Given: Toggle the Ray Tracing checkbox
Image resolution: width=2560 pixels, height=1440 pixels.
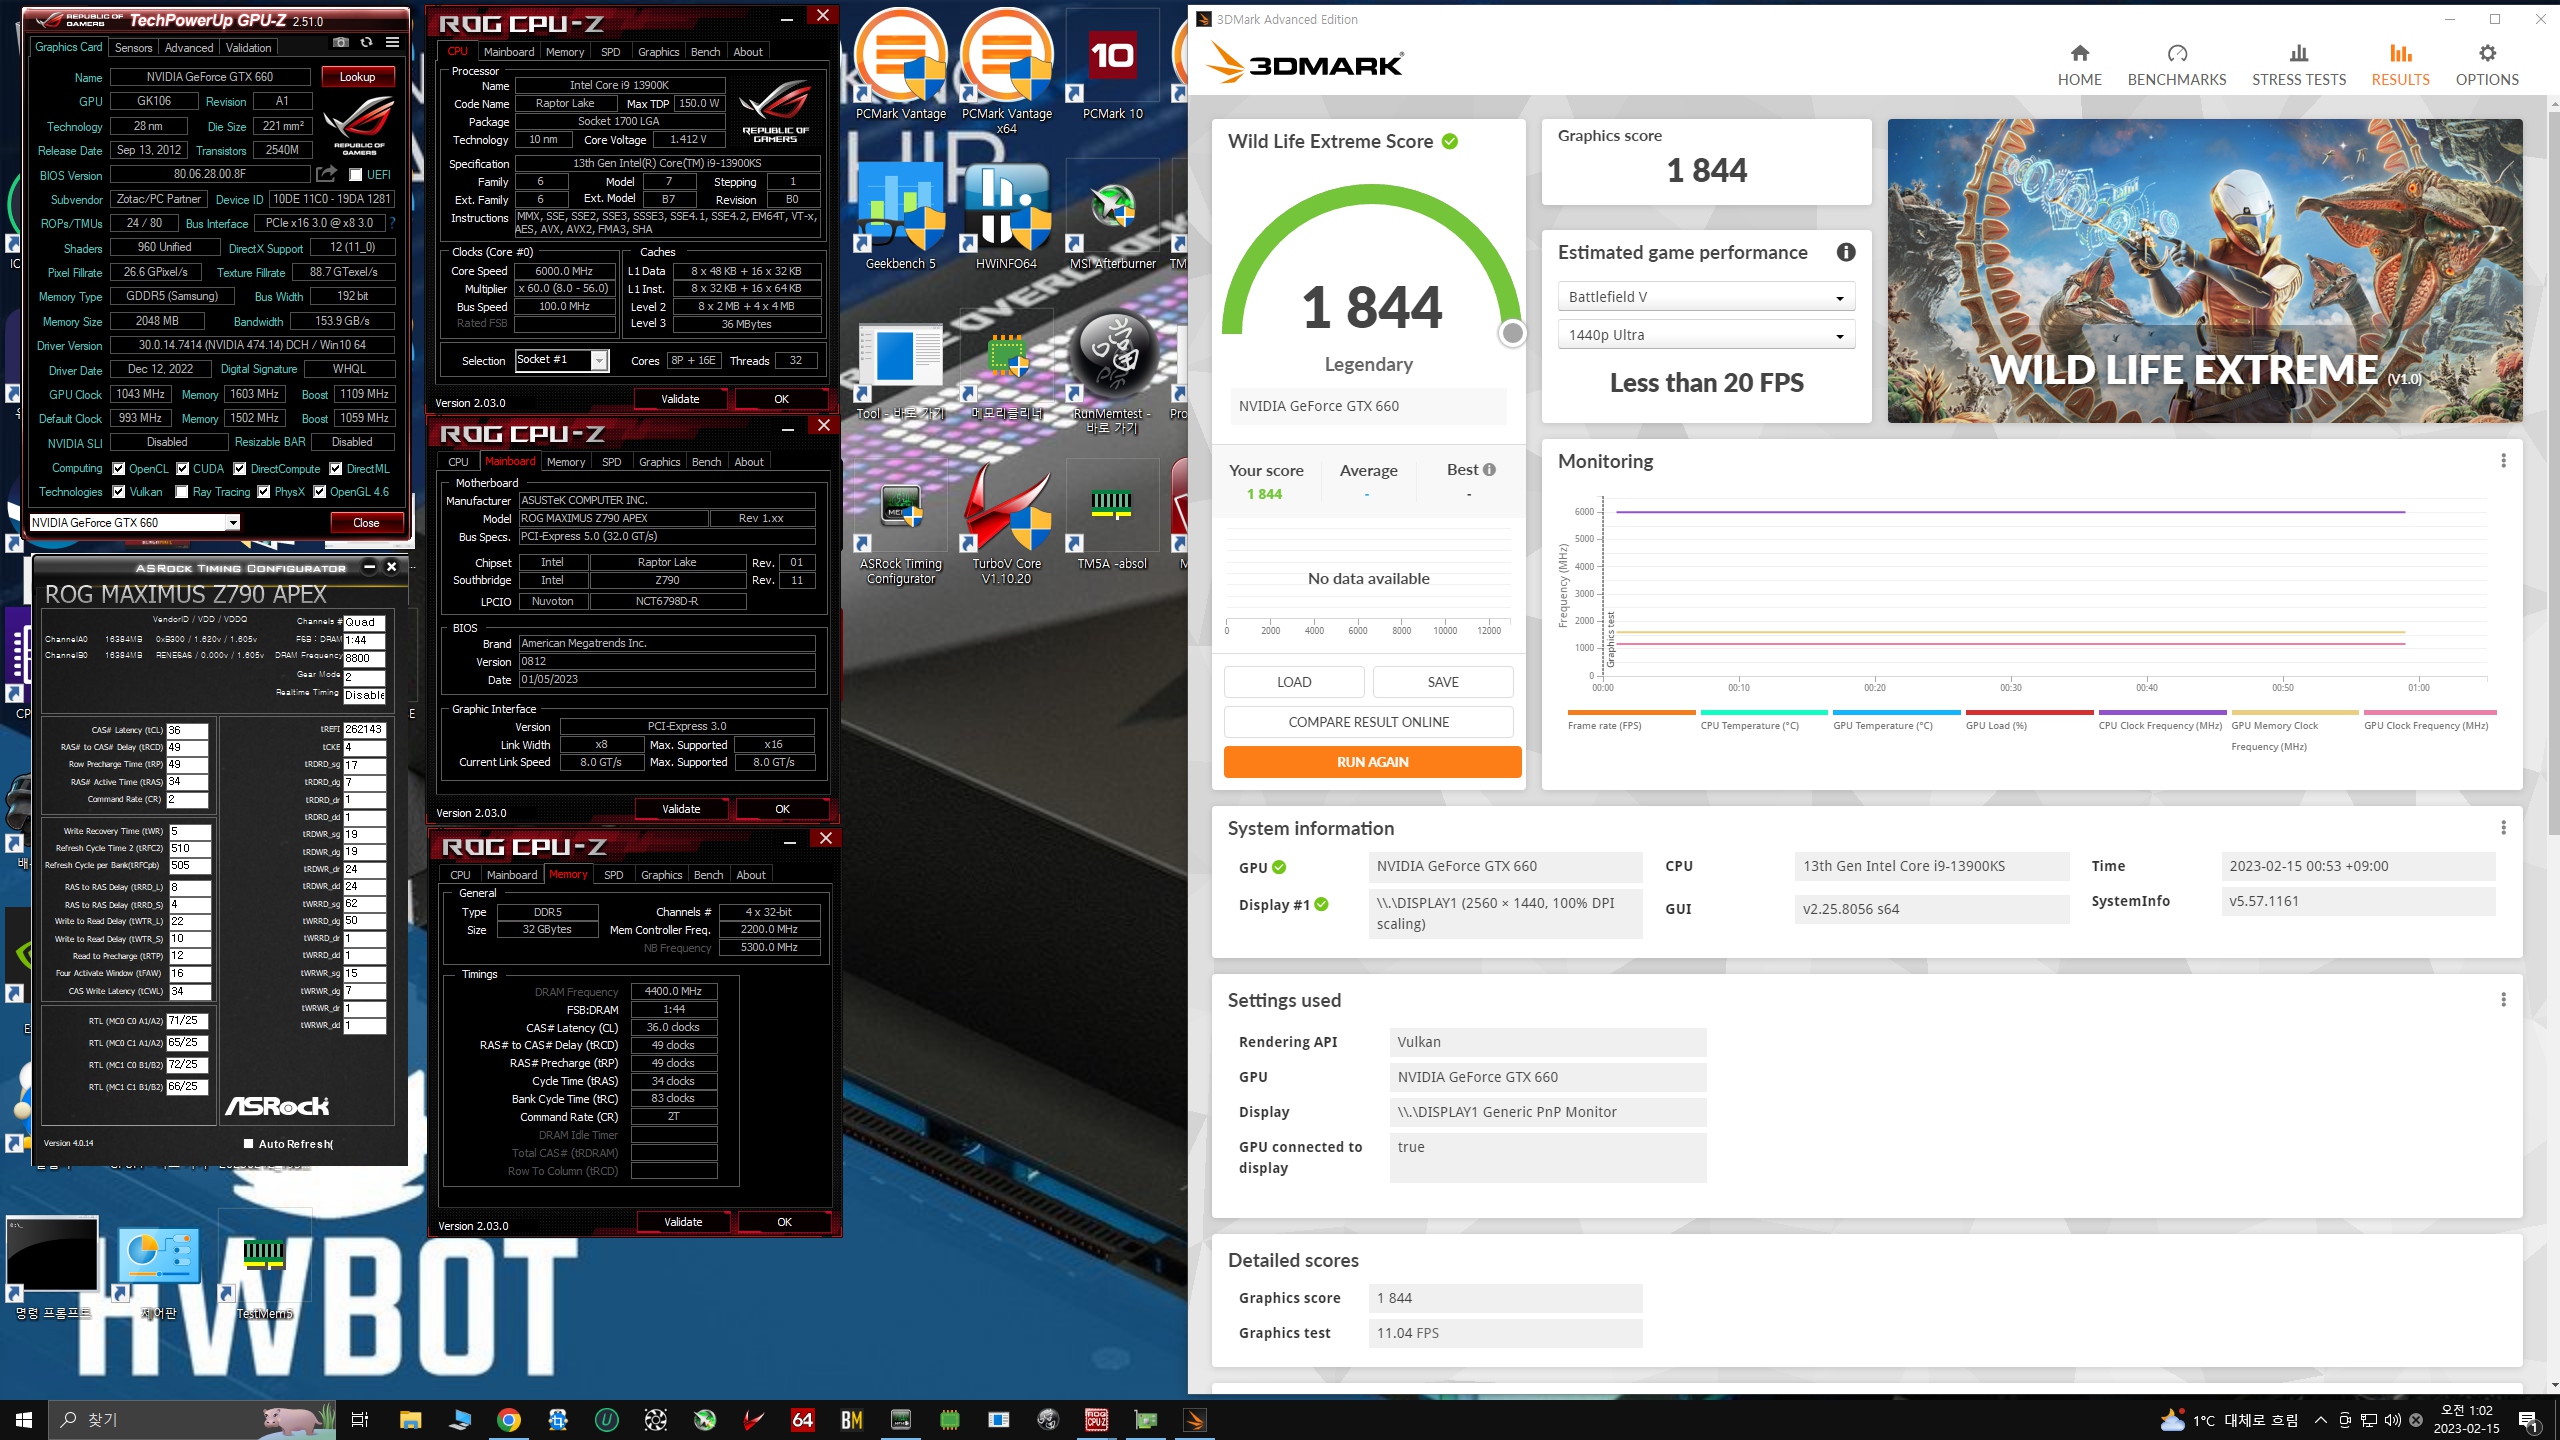Looking at the screenshot, I should click(182, 492).
